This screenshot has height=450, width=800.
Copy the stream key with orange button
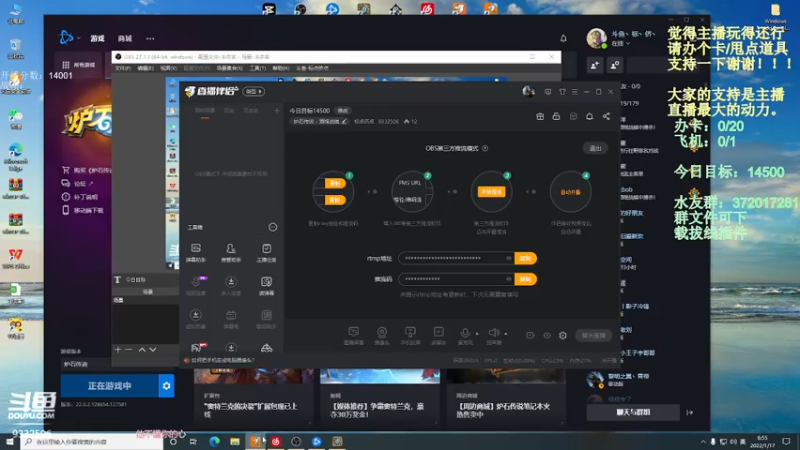pos(526,279)
